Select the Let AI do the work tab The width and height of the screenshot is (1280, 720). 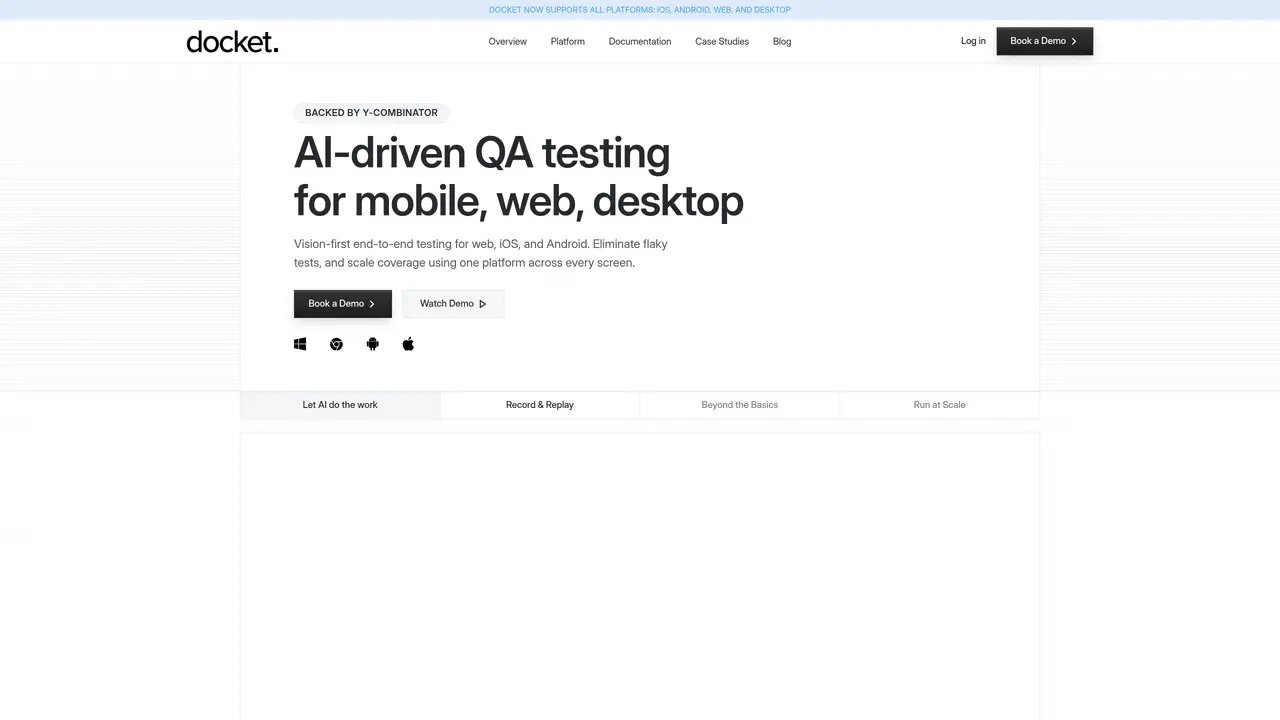pyautogui.click(x=340, y=405)
